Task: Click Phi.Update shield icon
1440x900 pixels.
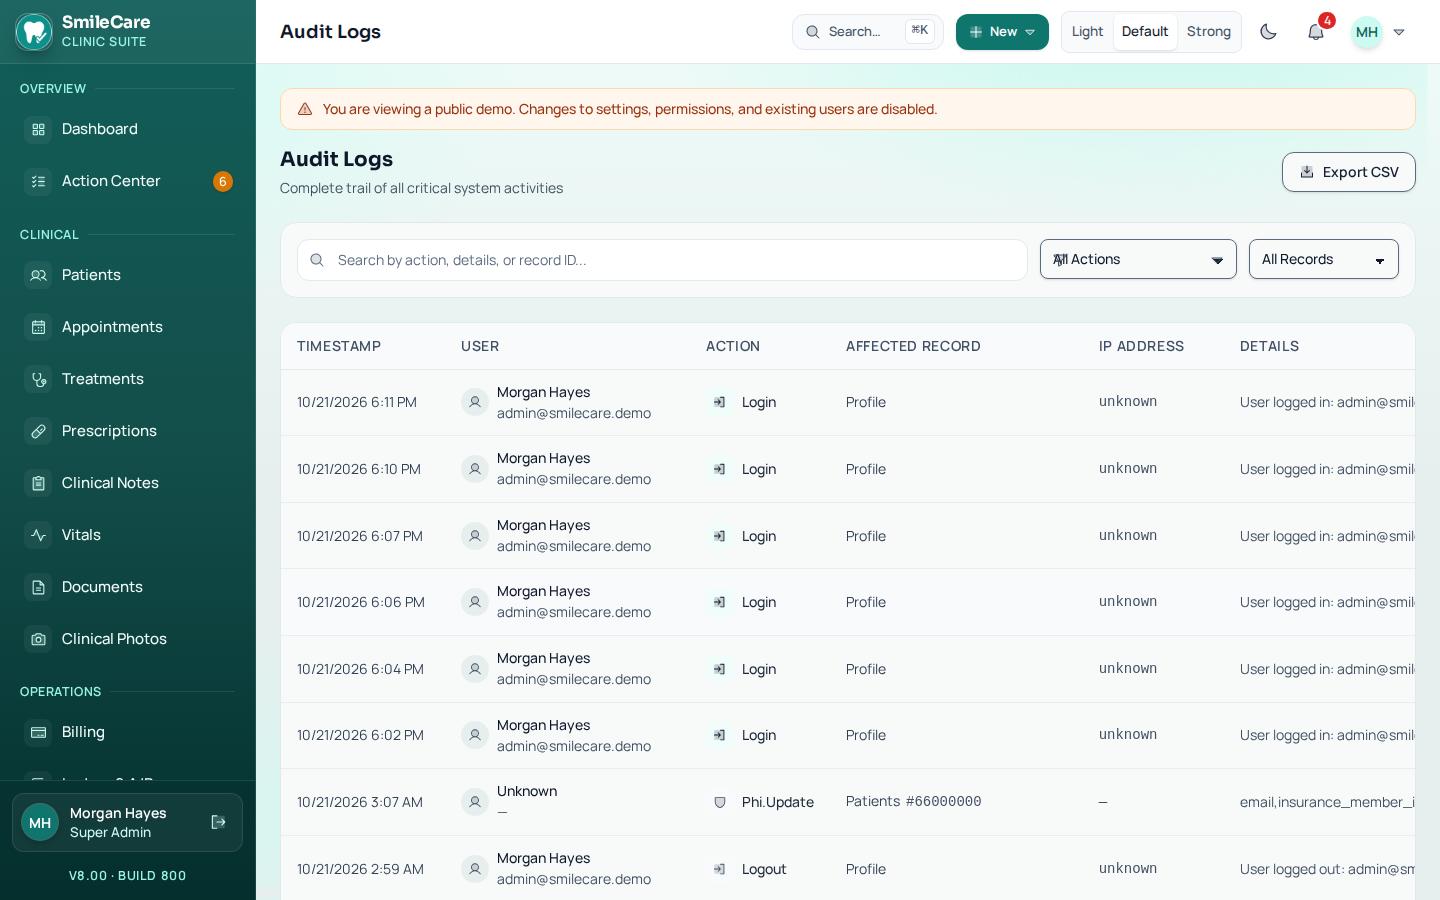Action: (x=719, y=802)
